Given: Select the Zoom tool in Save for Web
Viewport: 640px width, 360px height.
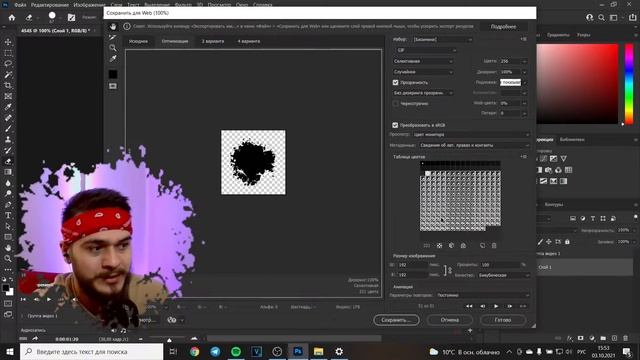Looking at the screenshot, I should click(x=113, y=48).
